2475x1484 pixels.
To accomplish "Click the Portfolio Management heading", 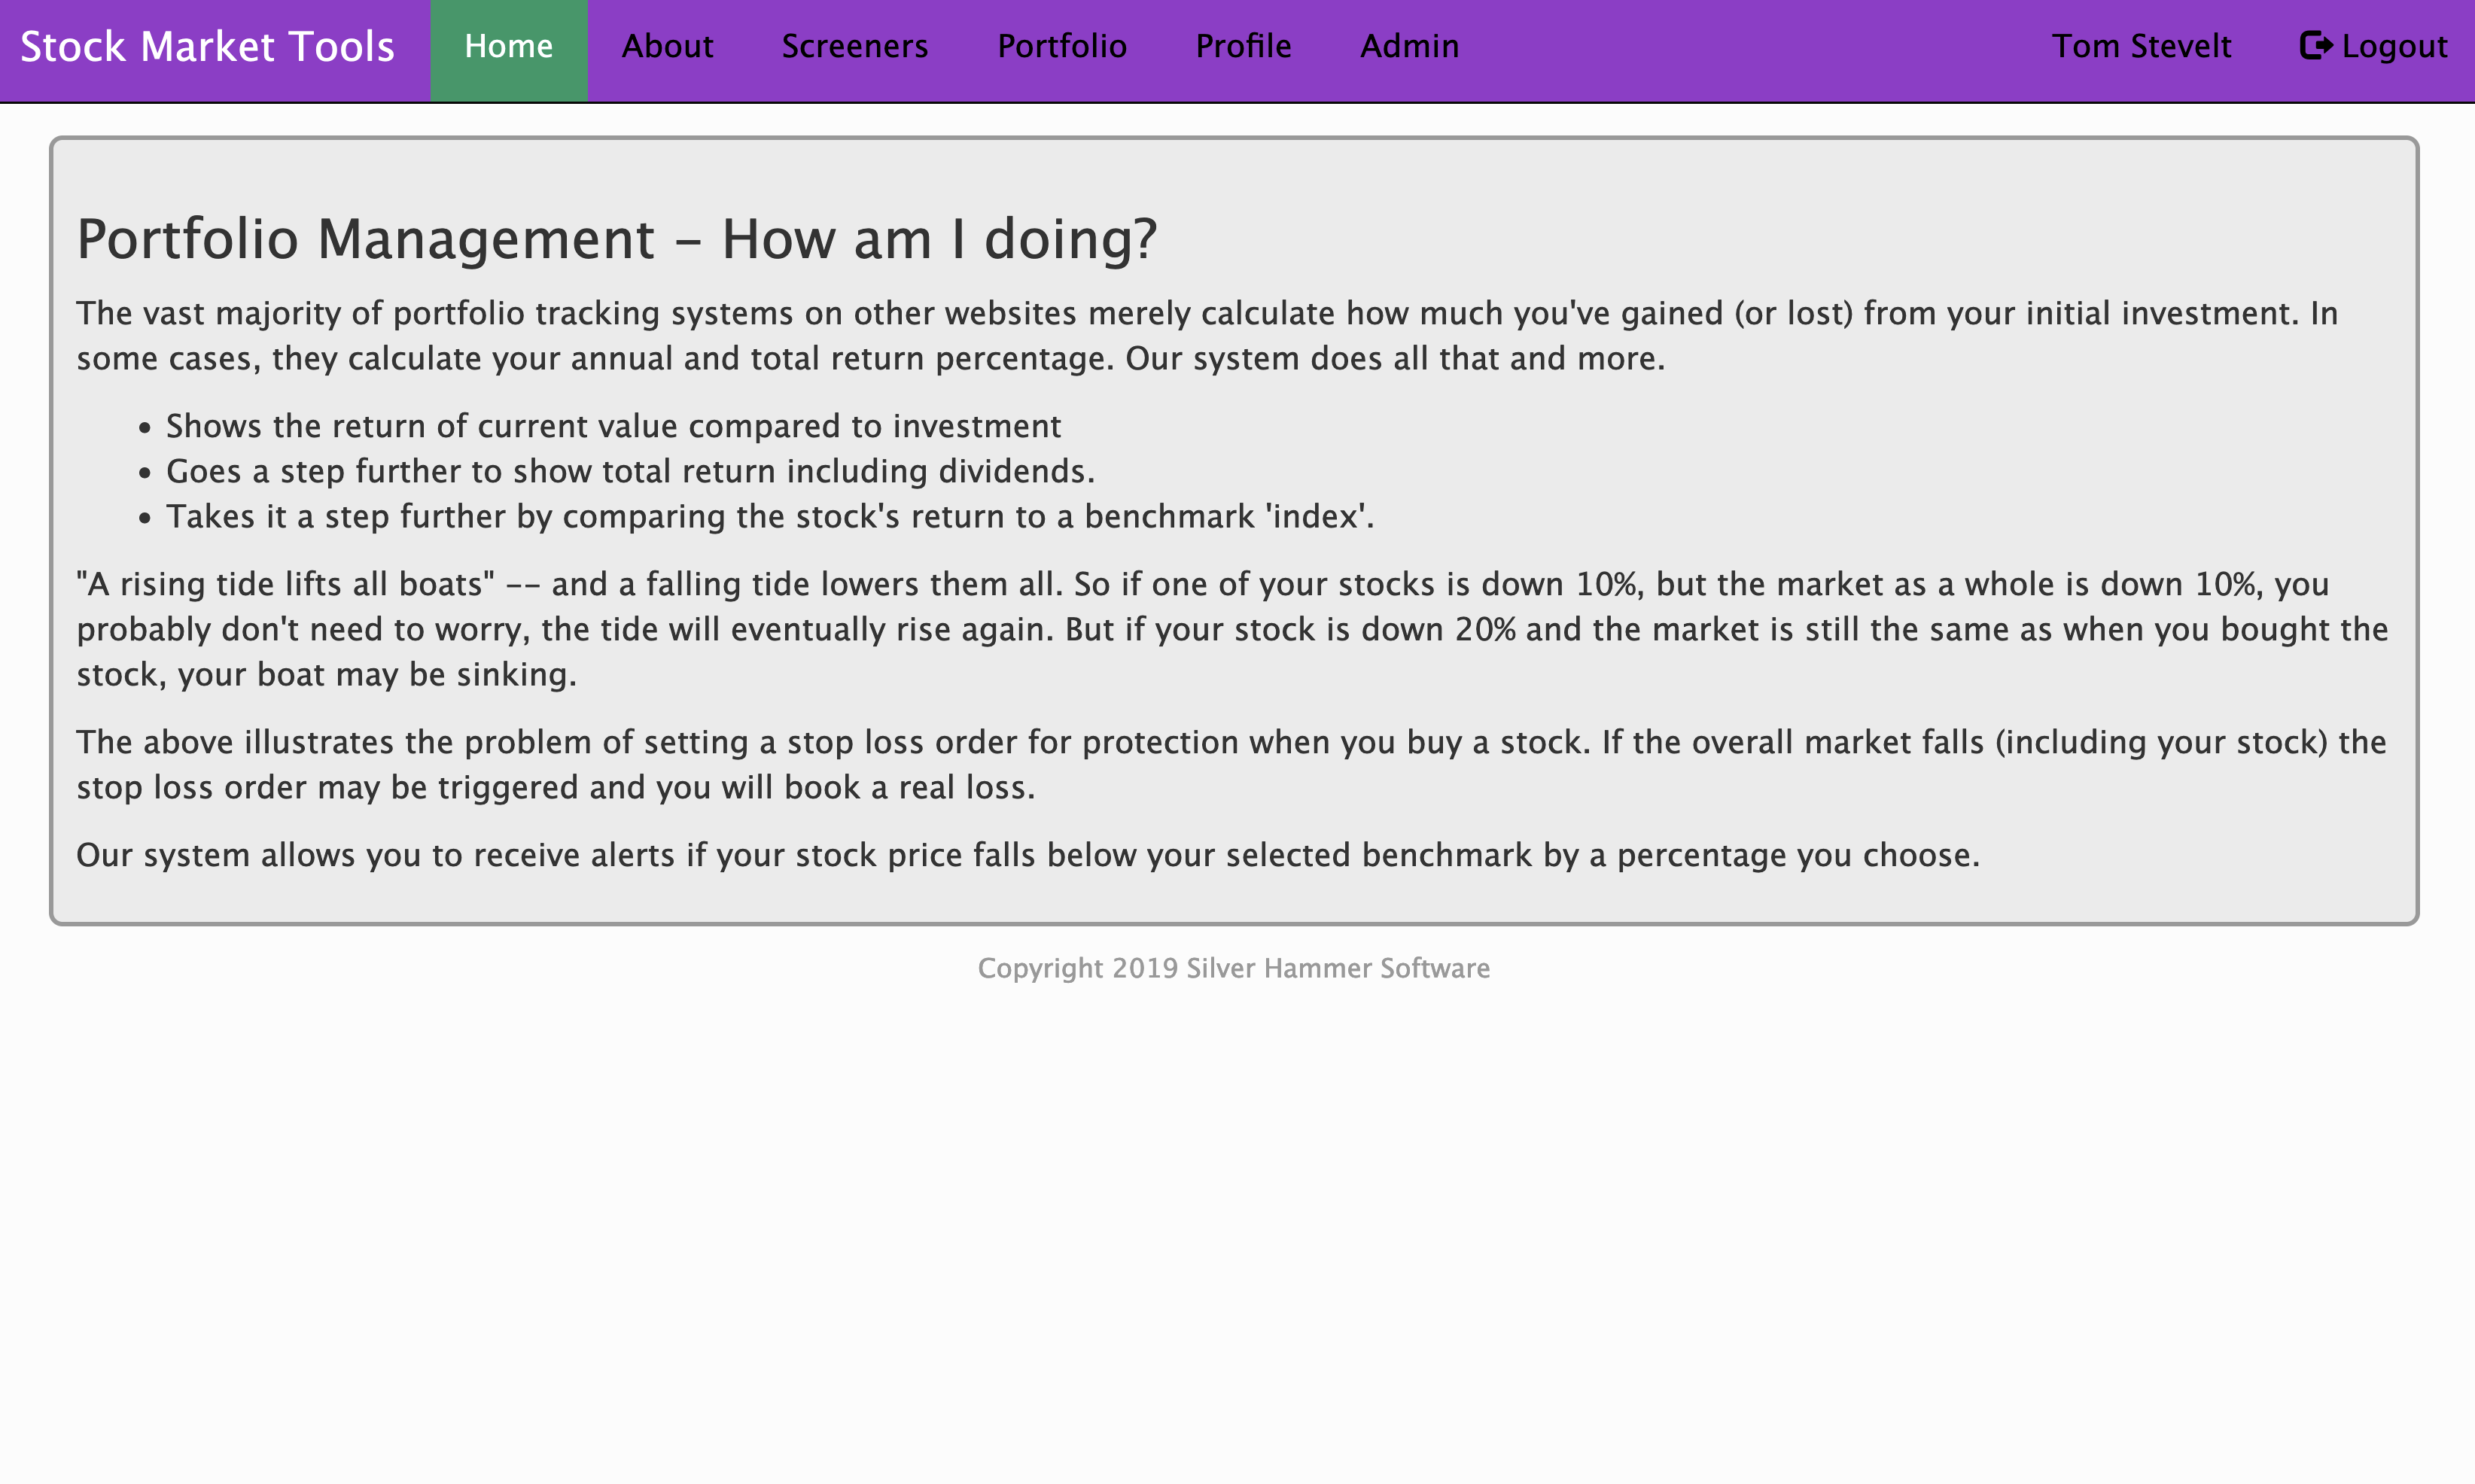I will (616, 239).
